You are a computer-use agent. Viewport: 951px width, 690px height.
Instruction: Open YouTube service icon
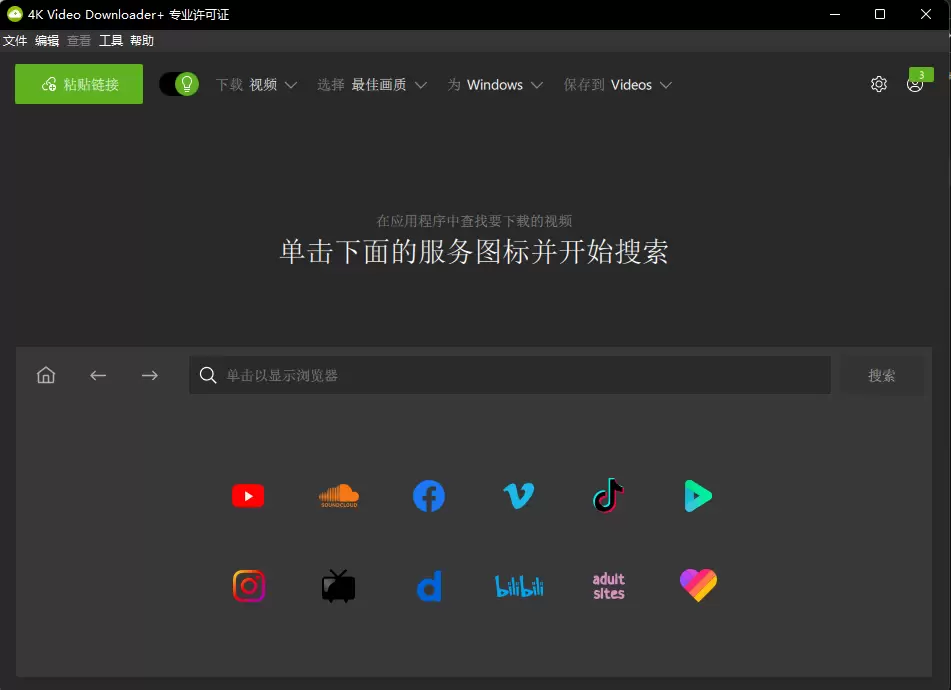(248, 496)
